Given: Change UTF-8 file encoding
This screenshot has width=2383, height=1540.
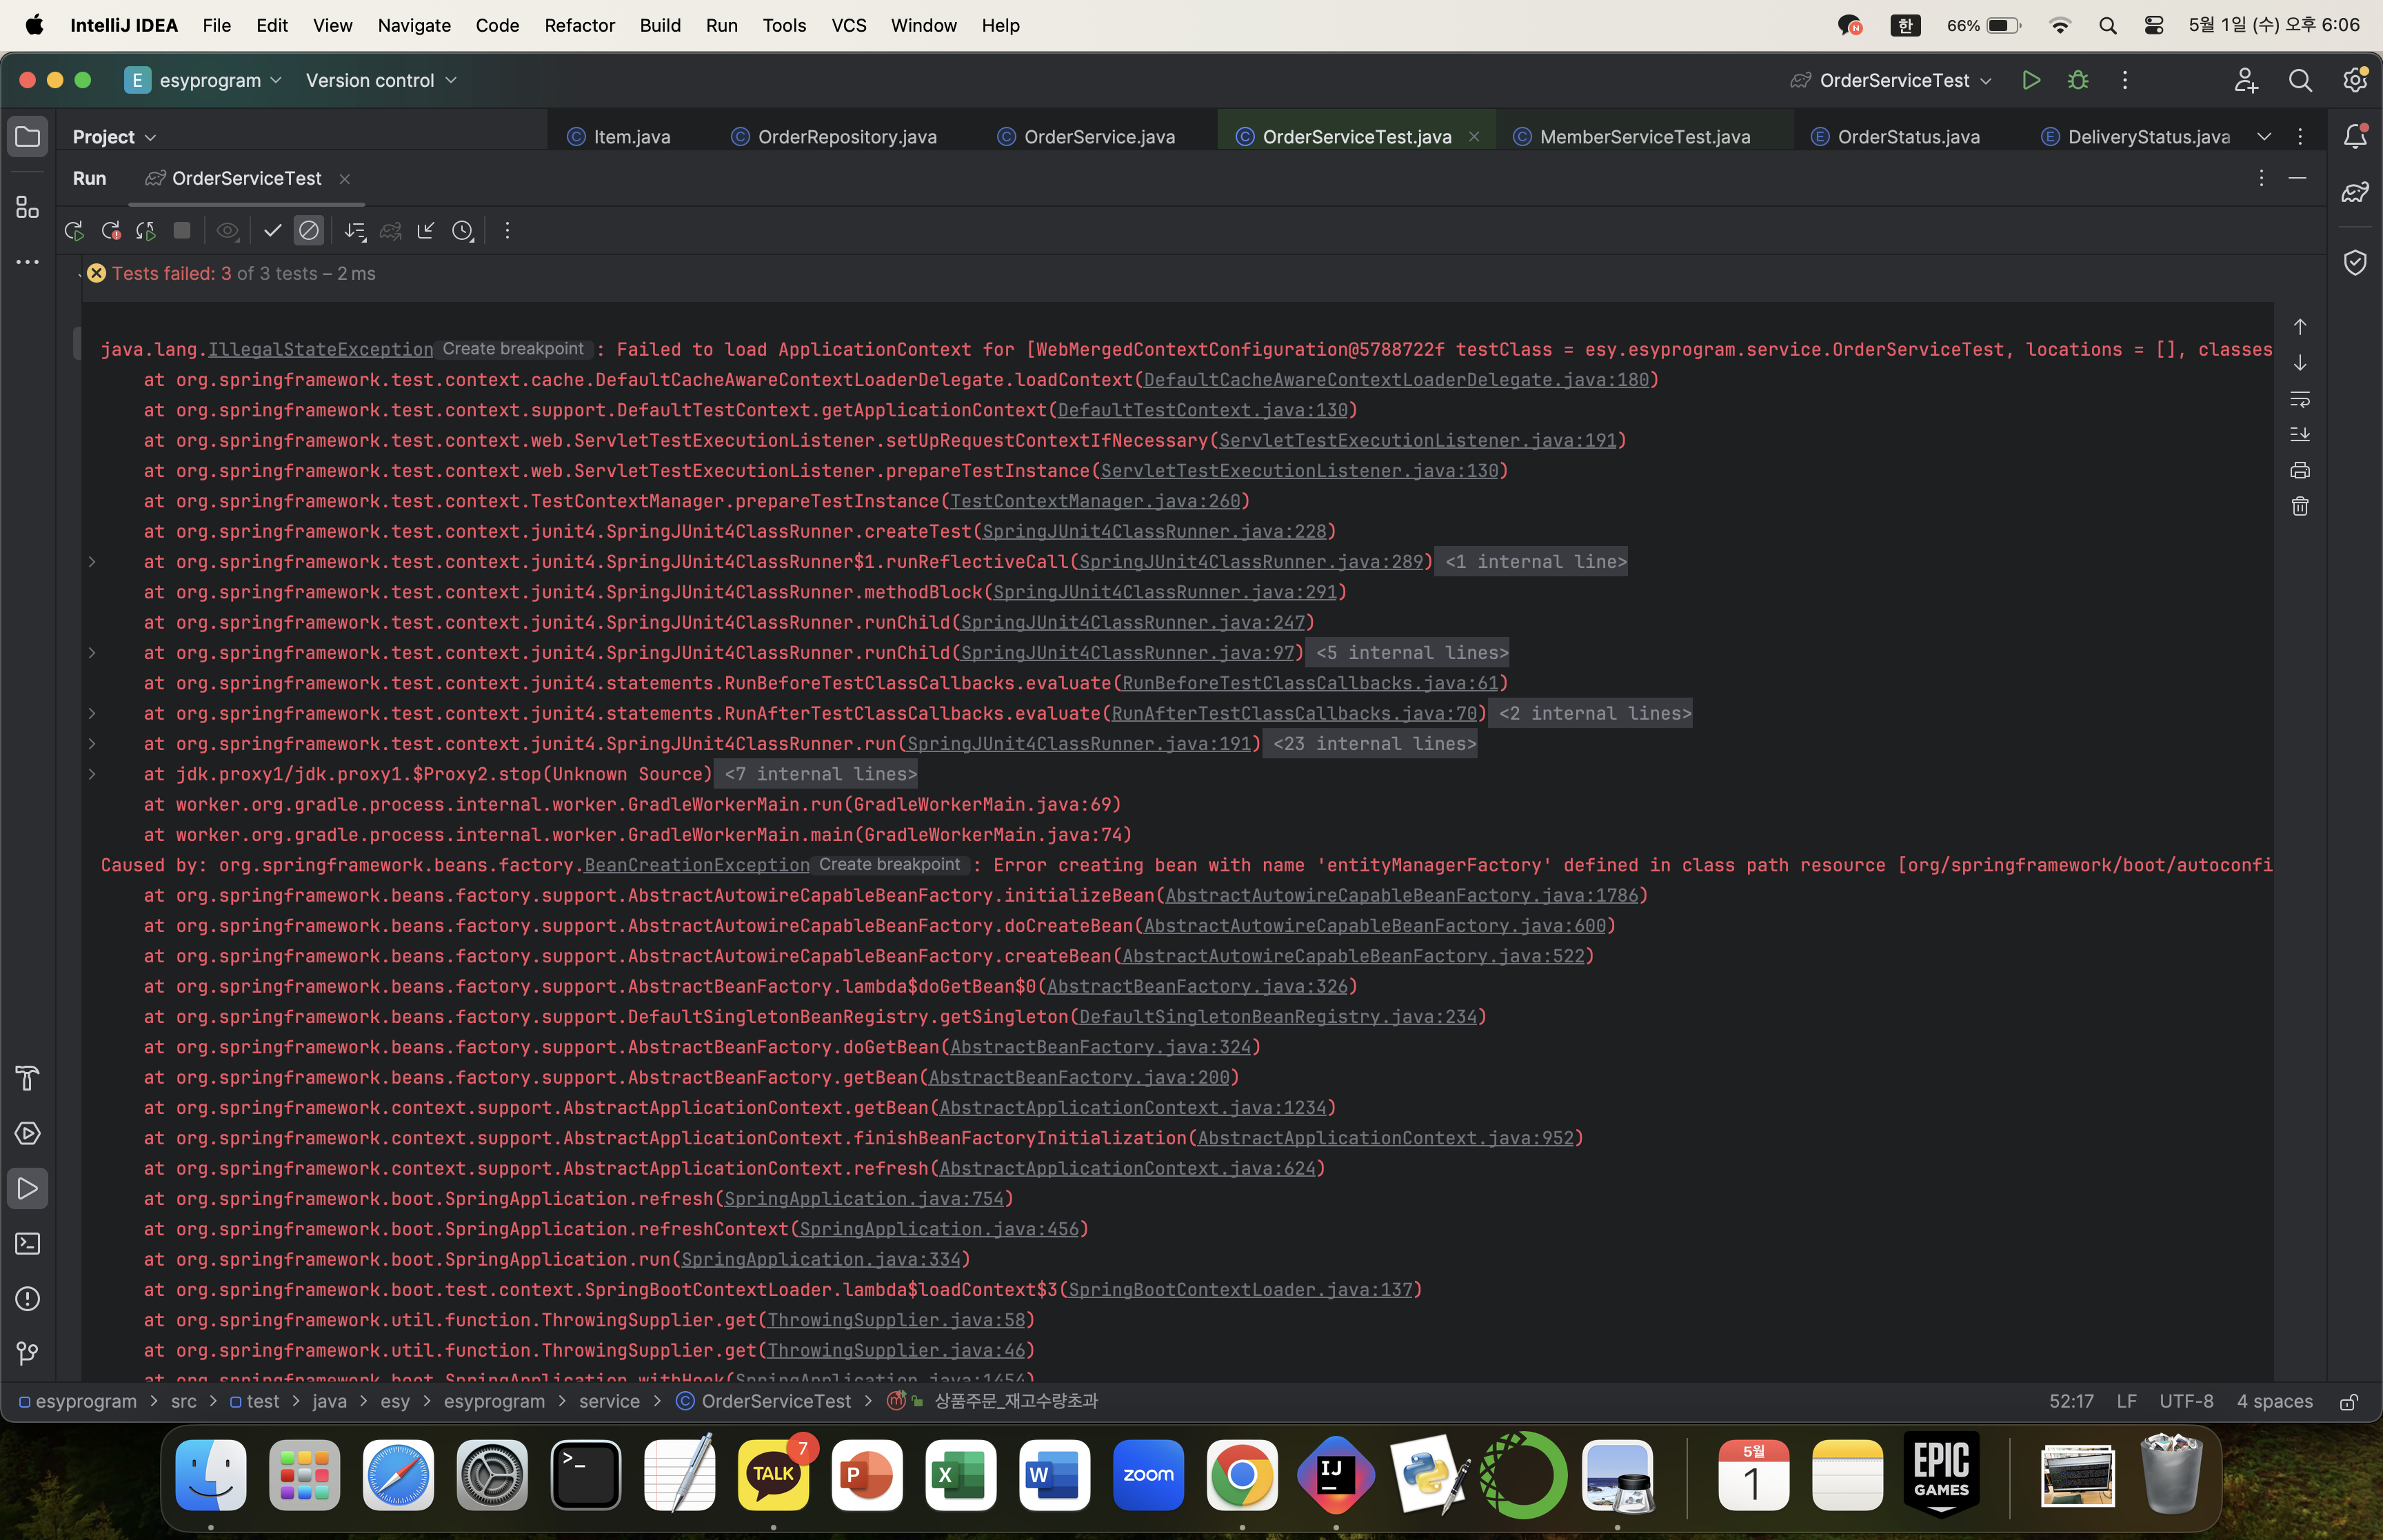Looking at the screenshot, I should pos(2186,1401).
